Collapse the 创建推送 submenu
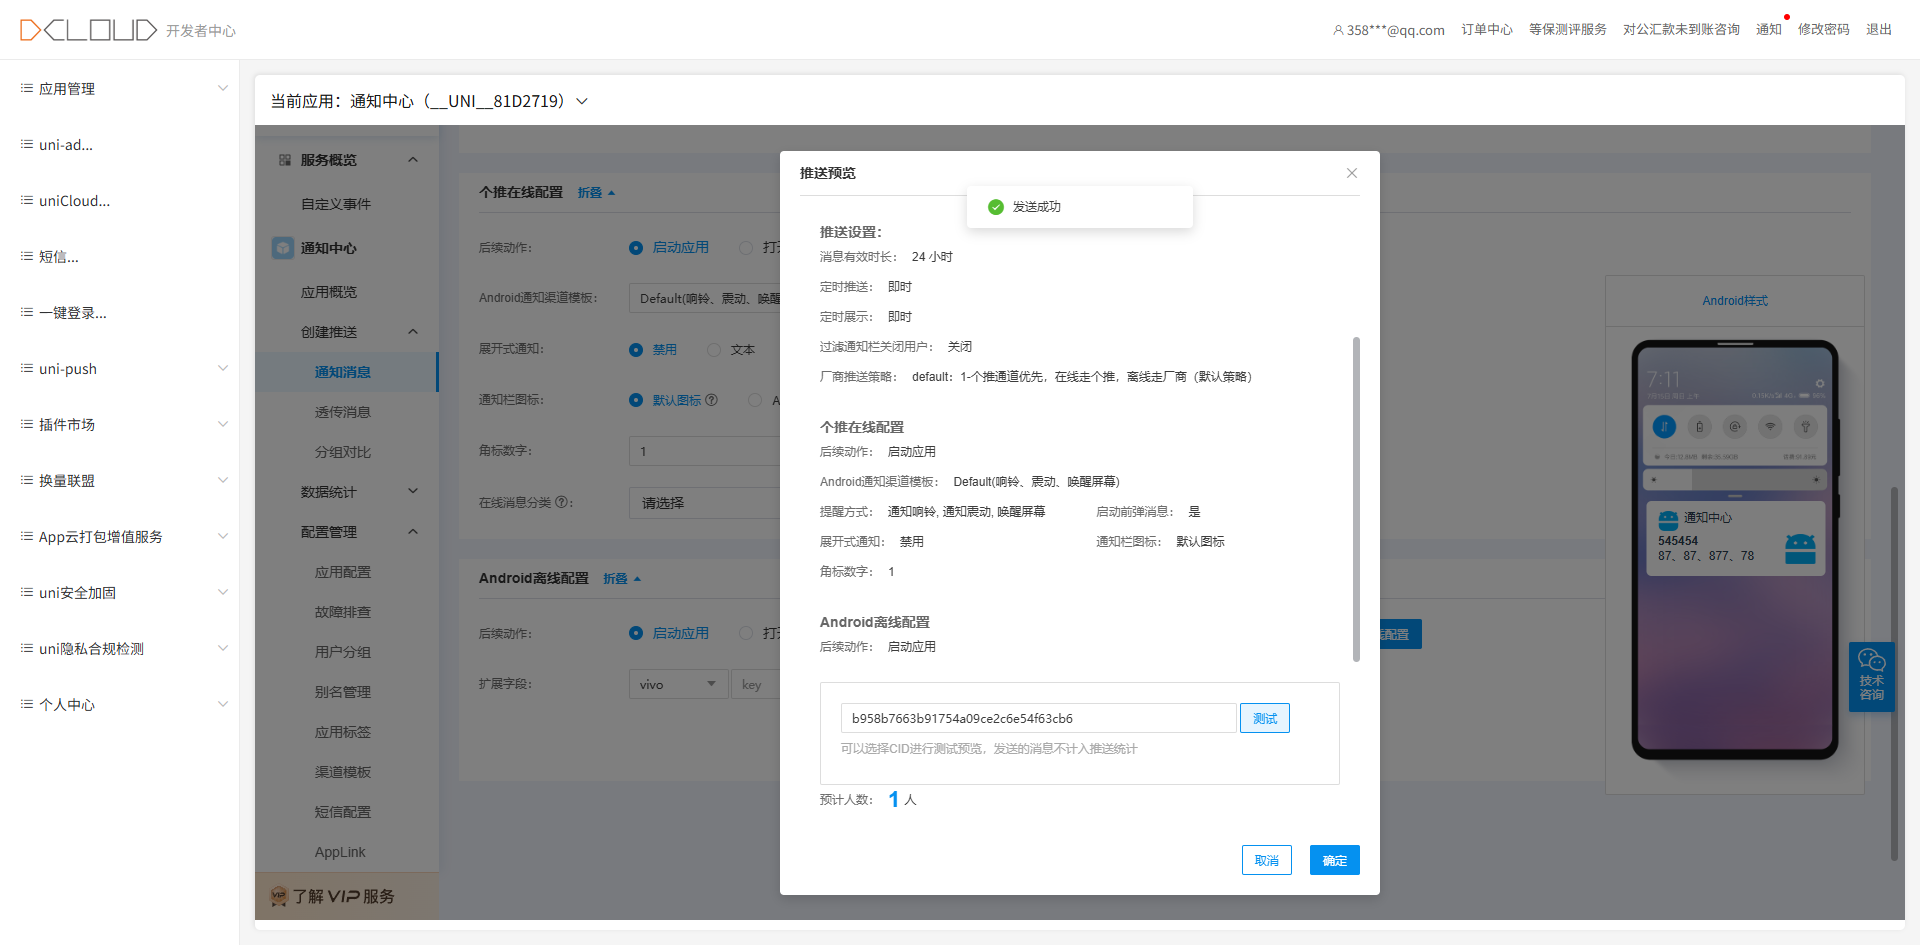 pyautogui.click(x=413, y=332)
